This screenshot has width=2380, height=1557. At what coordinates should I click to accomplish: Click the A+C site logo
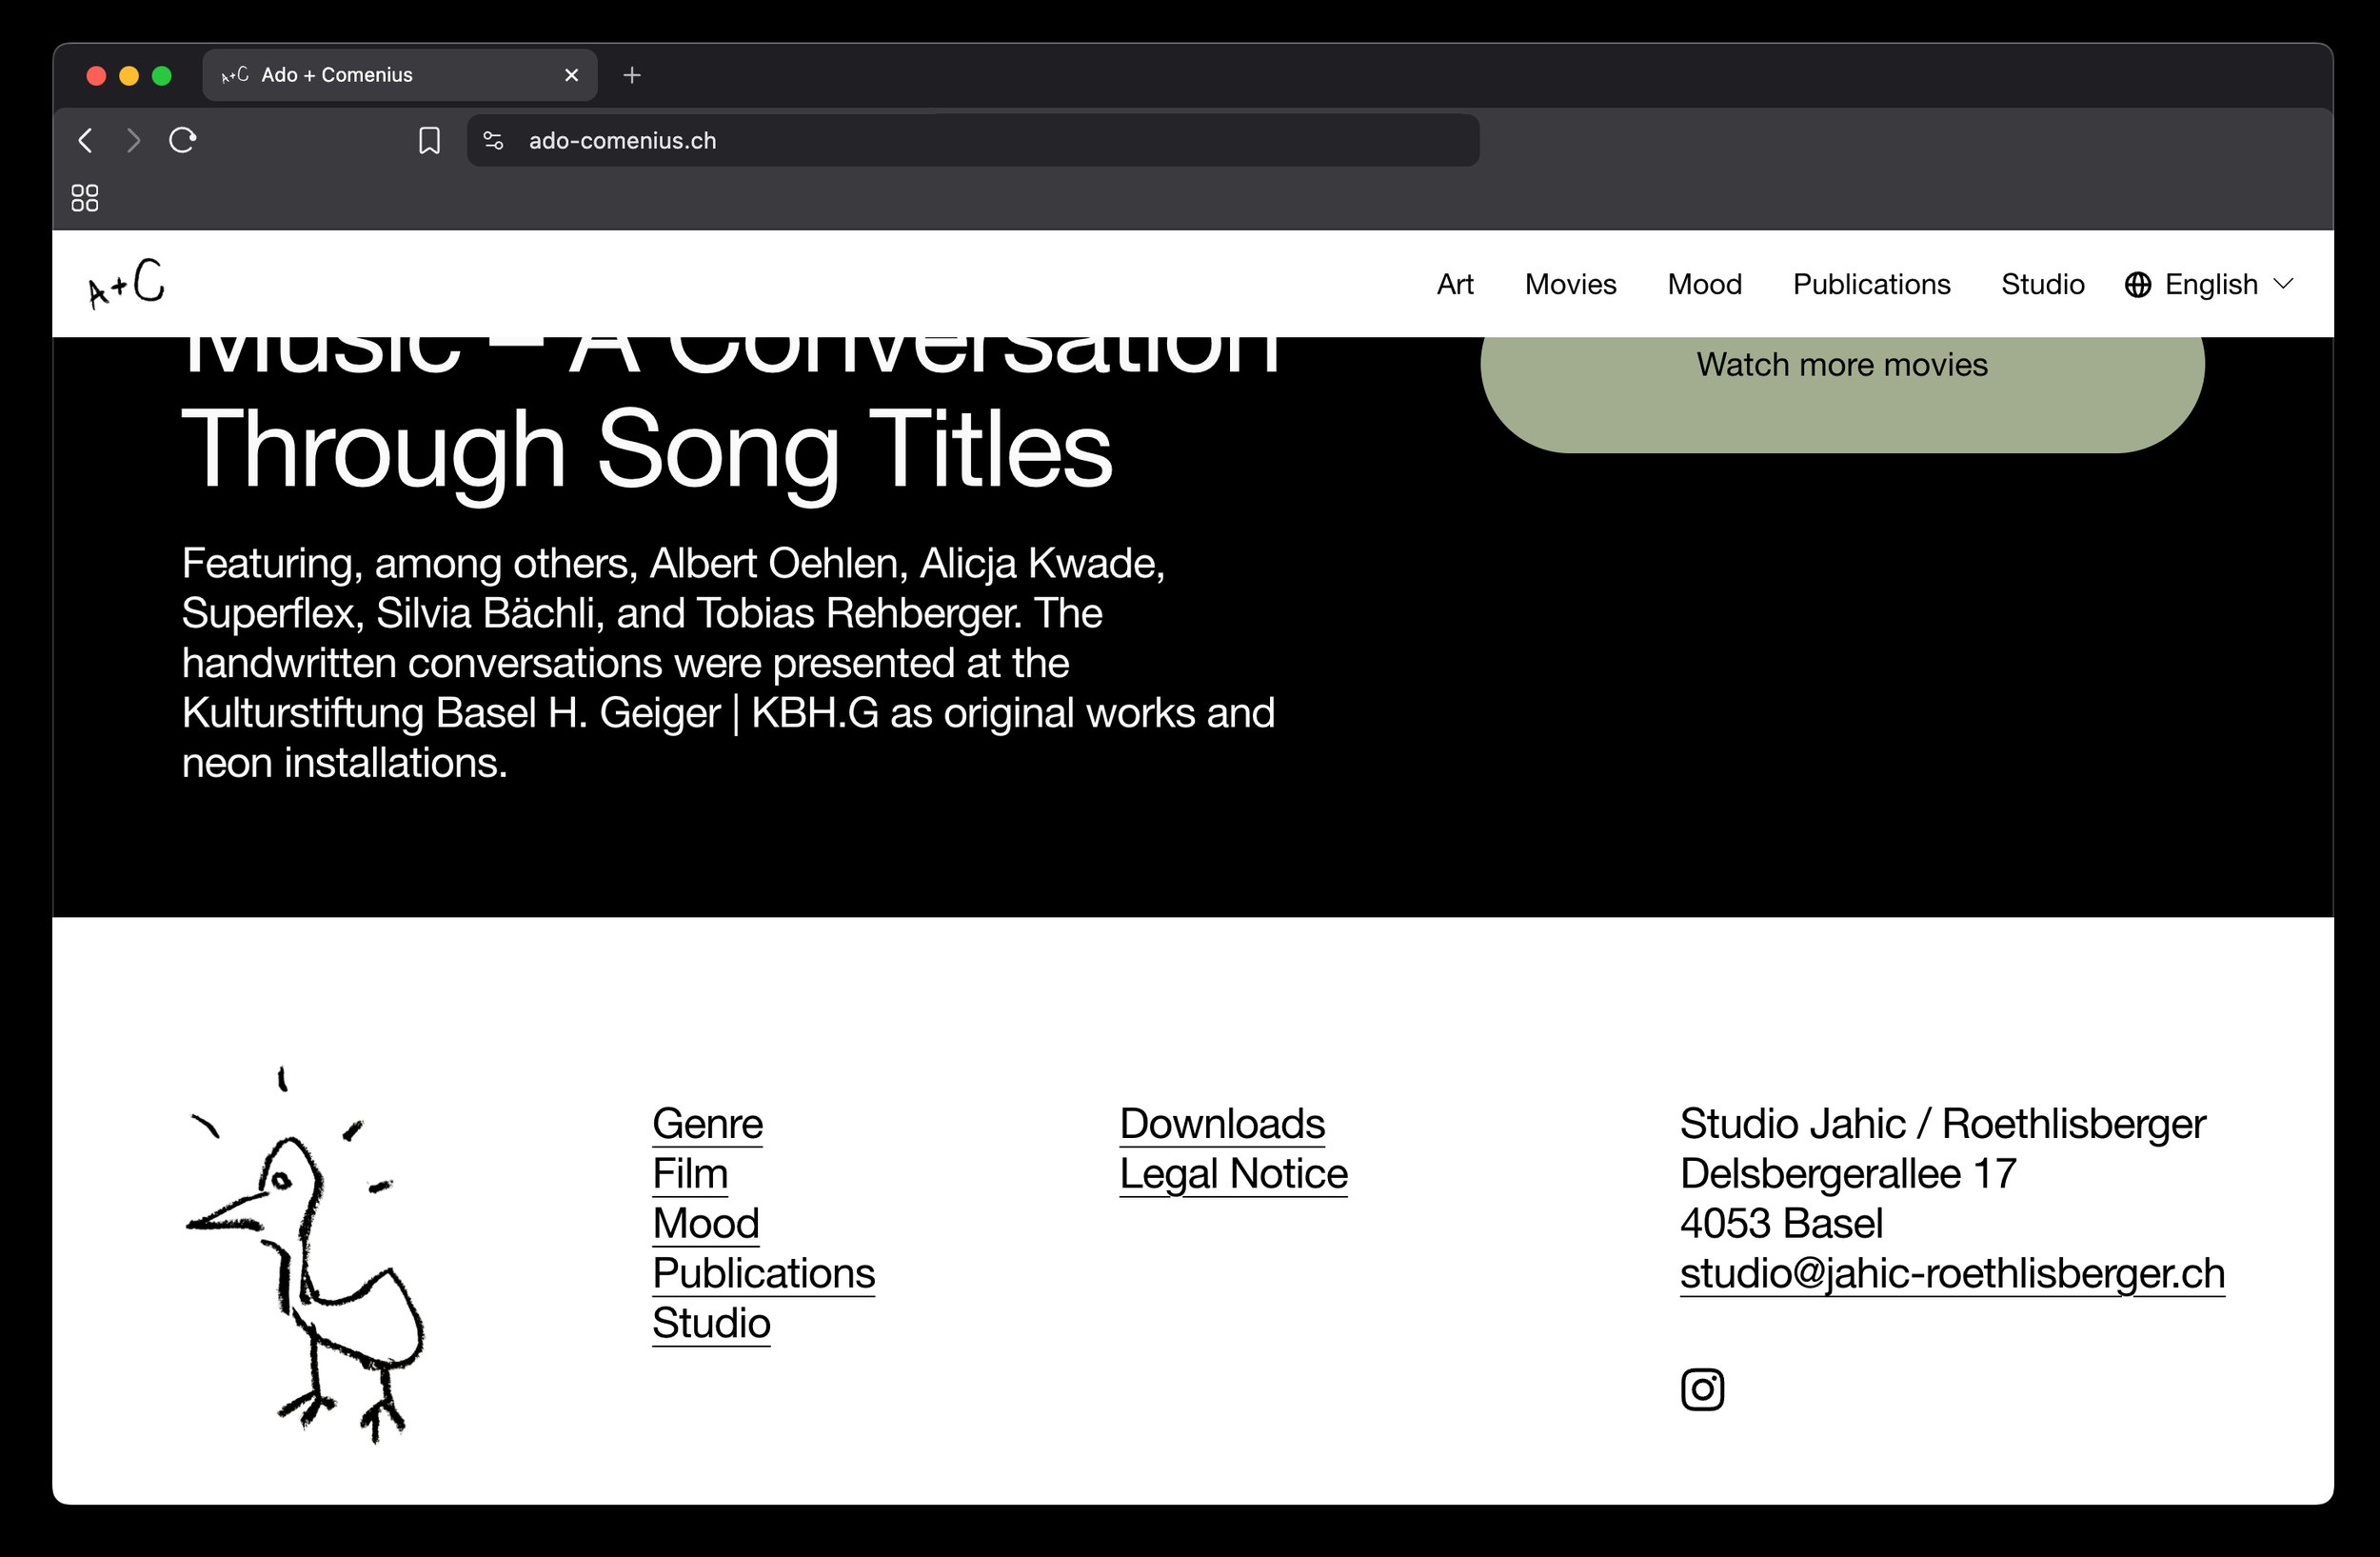pyautogui.click(x=127, y=283)
